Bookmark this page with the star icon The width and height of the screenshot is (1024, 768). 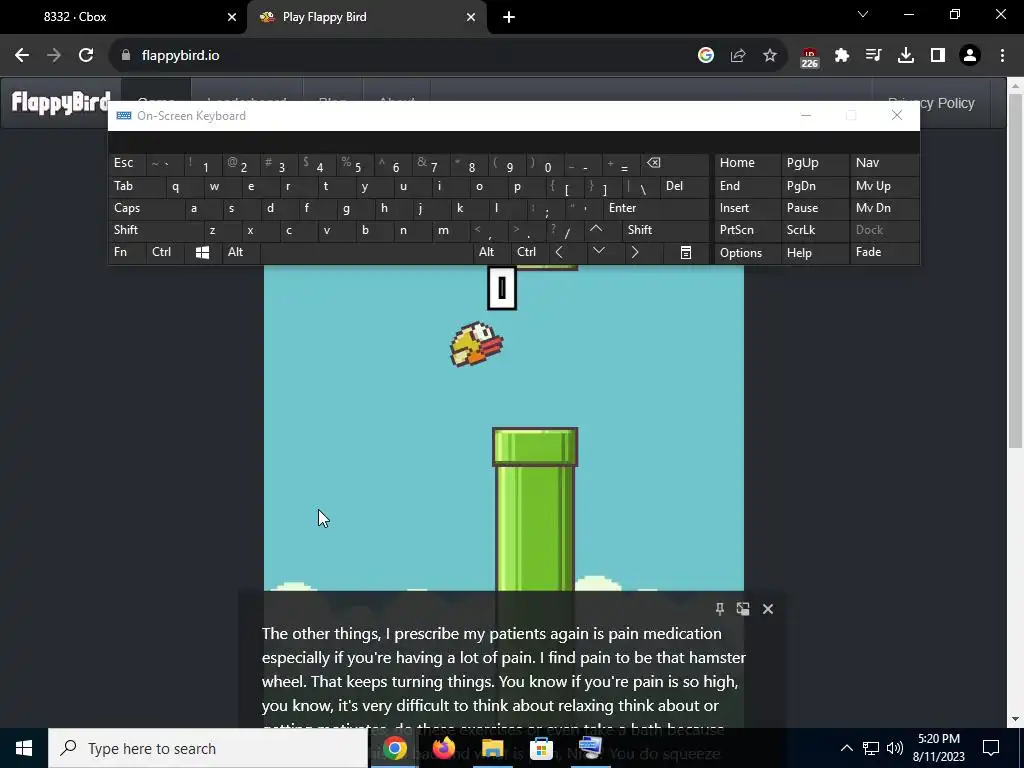click(770, 56)
